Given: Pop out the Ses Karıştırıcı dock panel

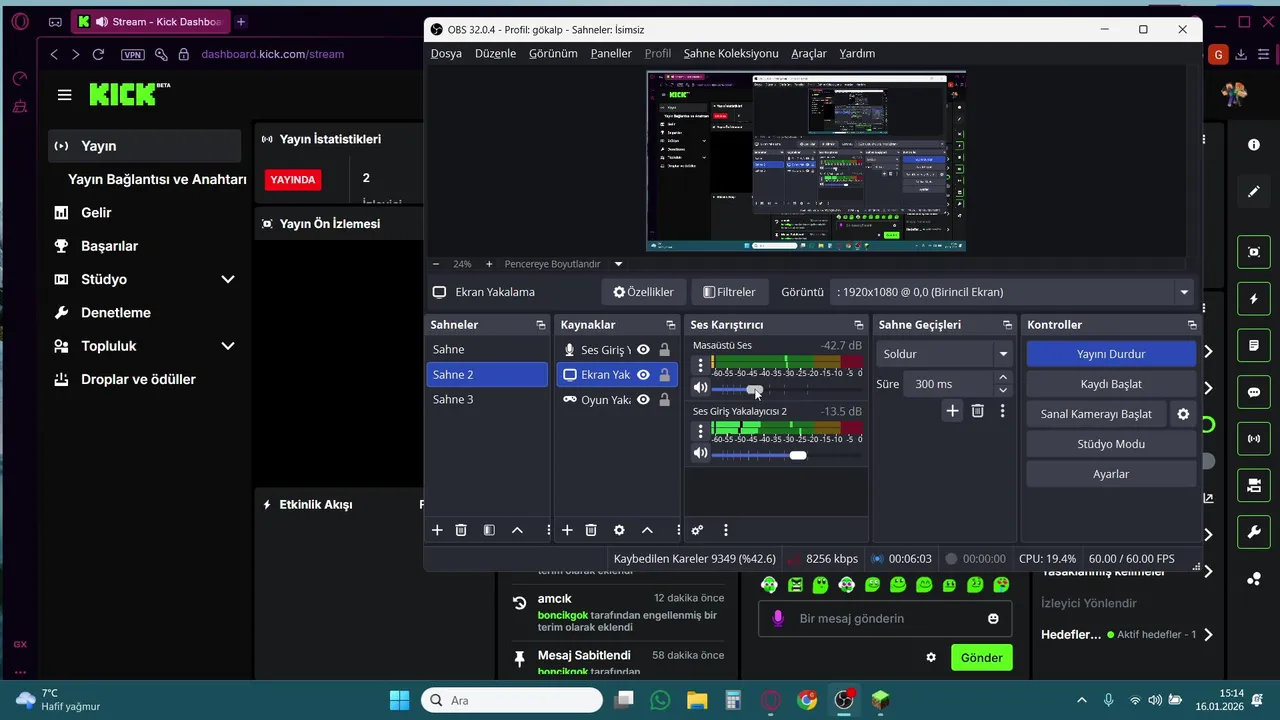Looking at the screenshot, I should point(858,325).
